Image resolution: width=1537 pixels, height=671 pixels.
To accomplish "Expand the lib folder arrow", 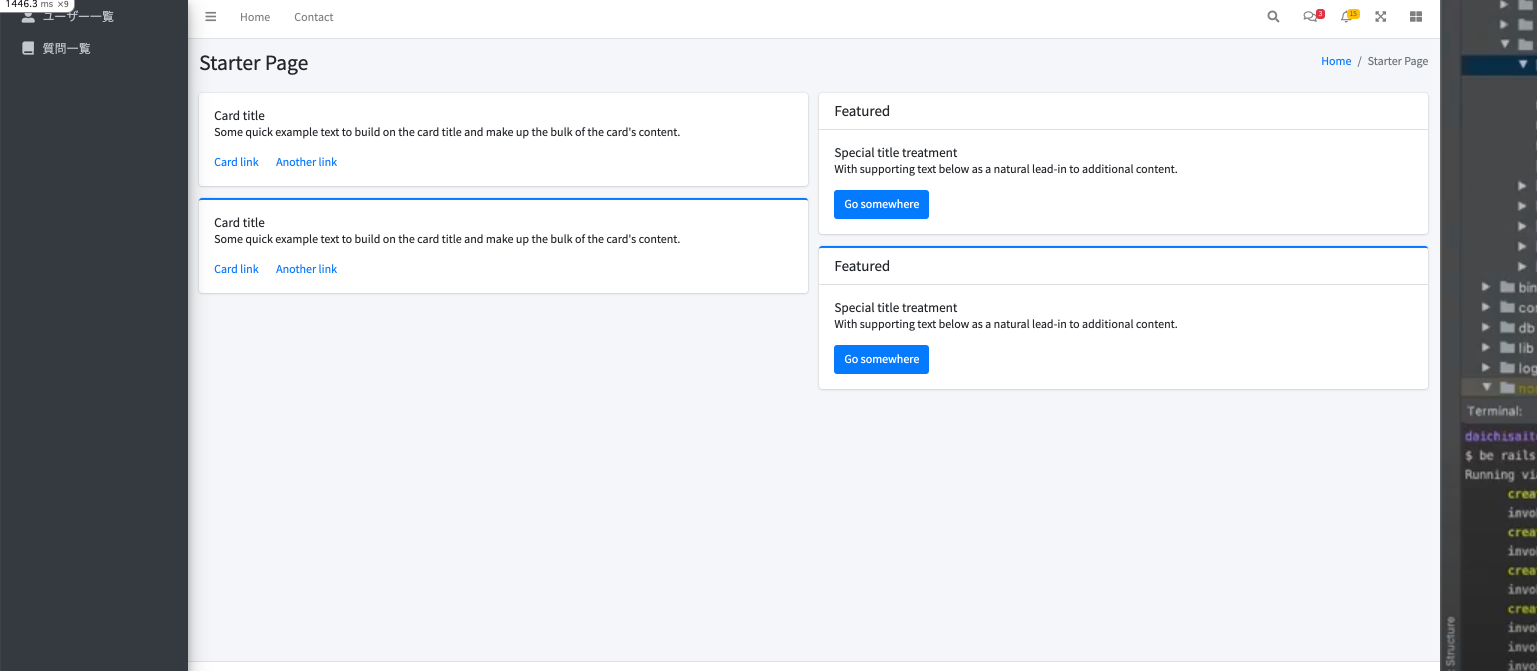I will pyautogui.click(x=1487, y=348).
